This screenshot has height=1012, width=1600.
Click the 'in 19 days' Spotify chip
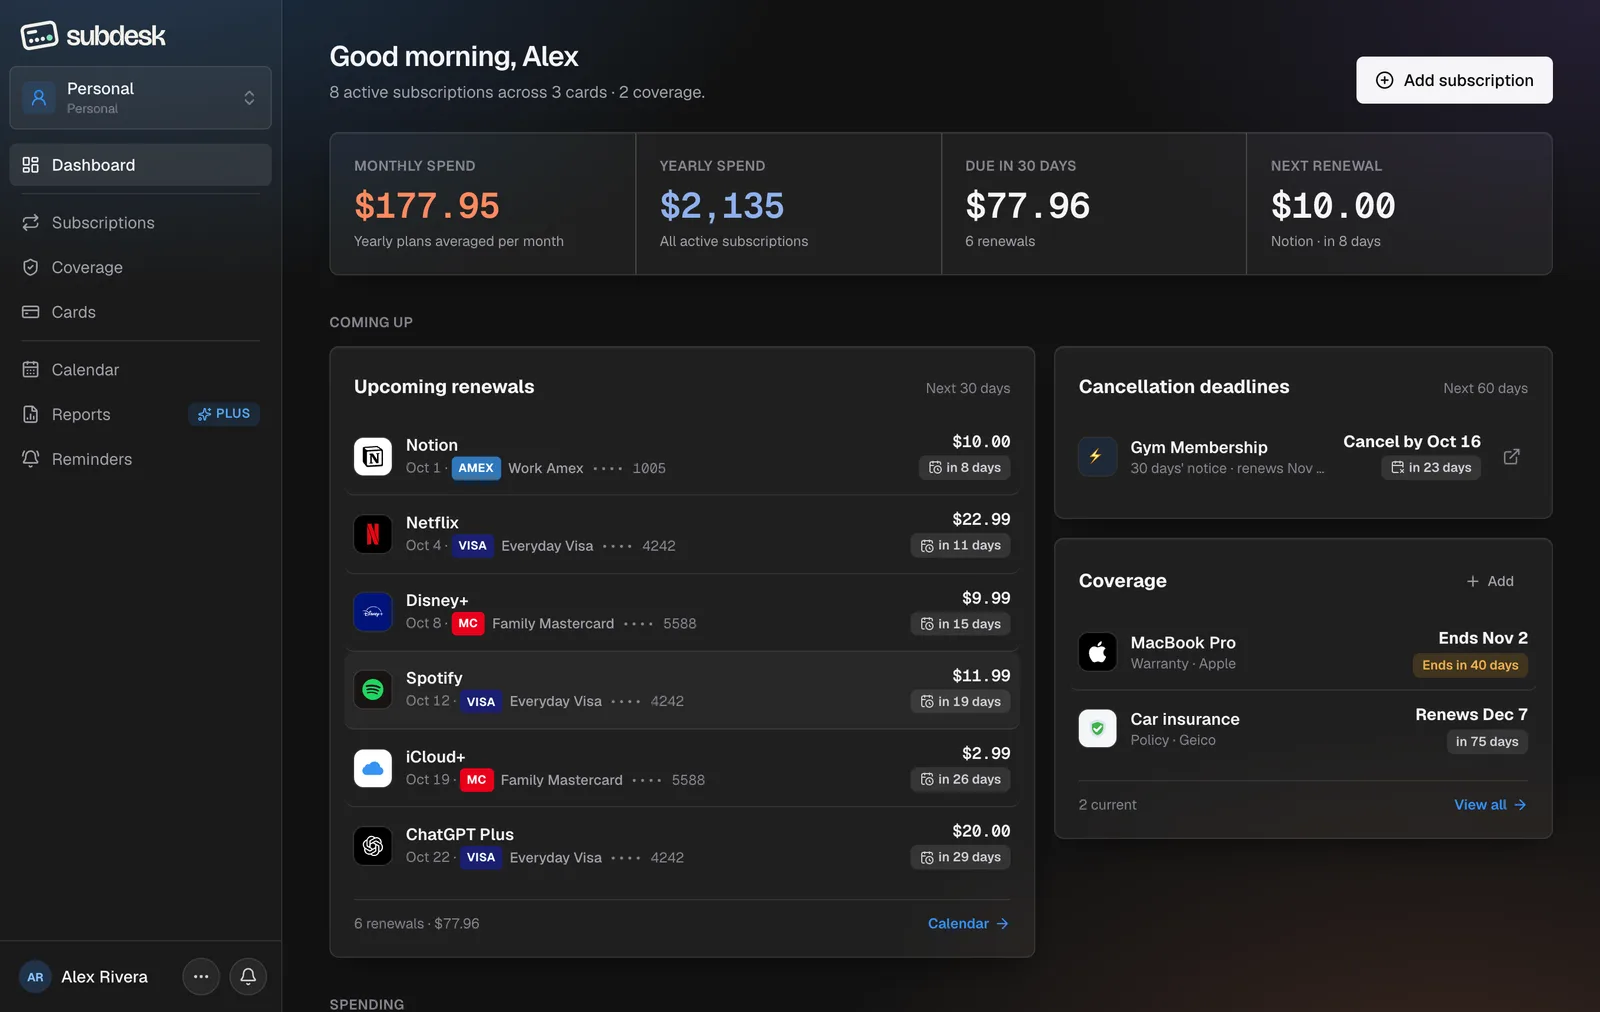pos(960,702)
